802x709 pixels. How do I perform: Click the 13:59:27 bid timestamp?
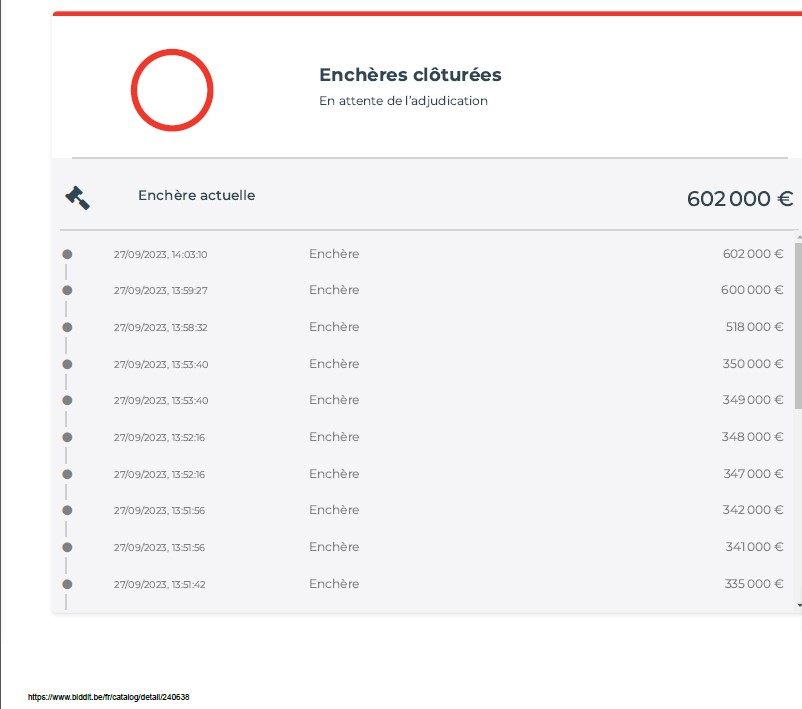click(x=160, y=291)
